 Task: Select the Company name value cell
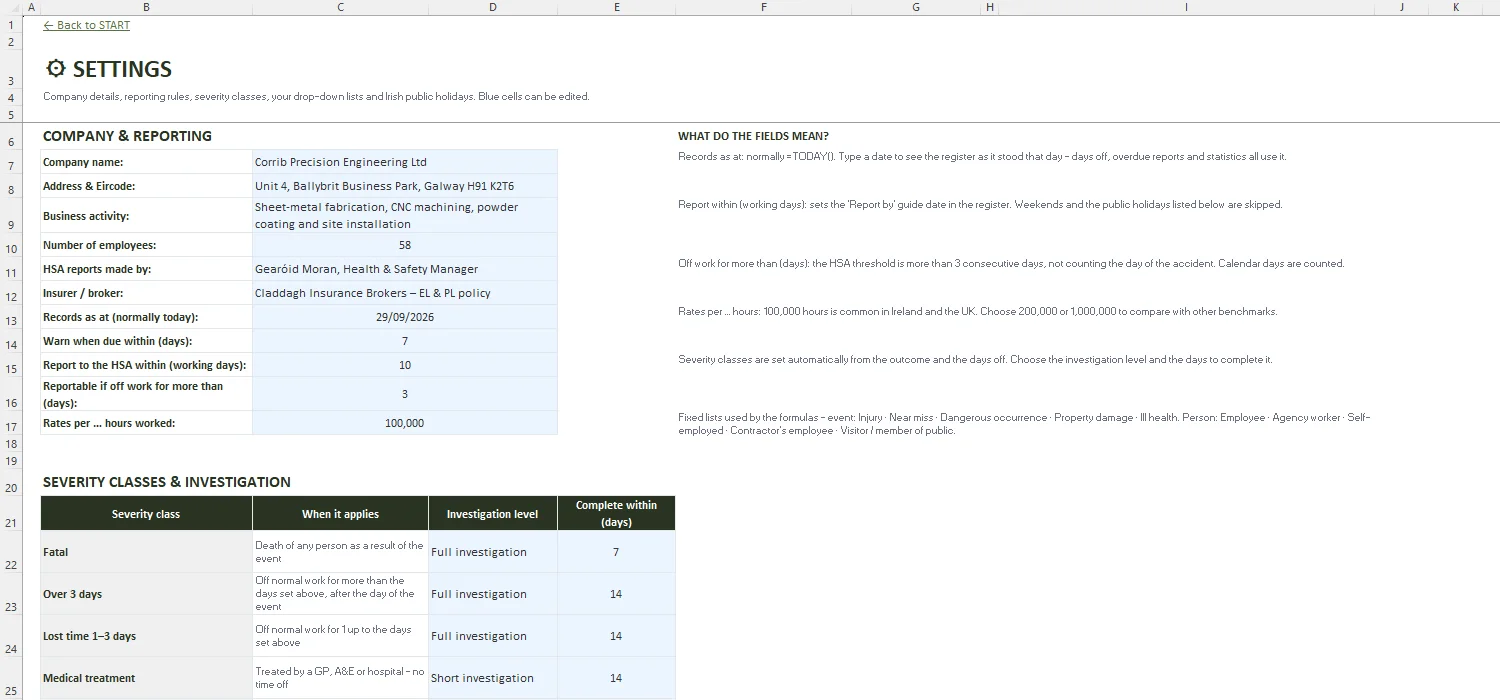[x=405, y=162]
